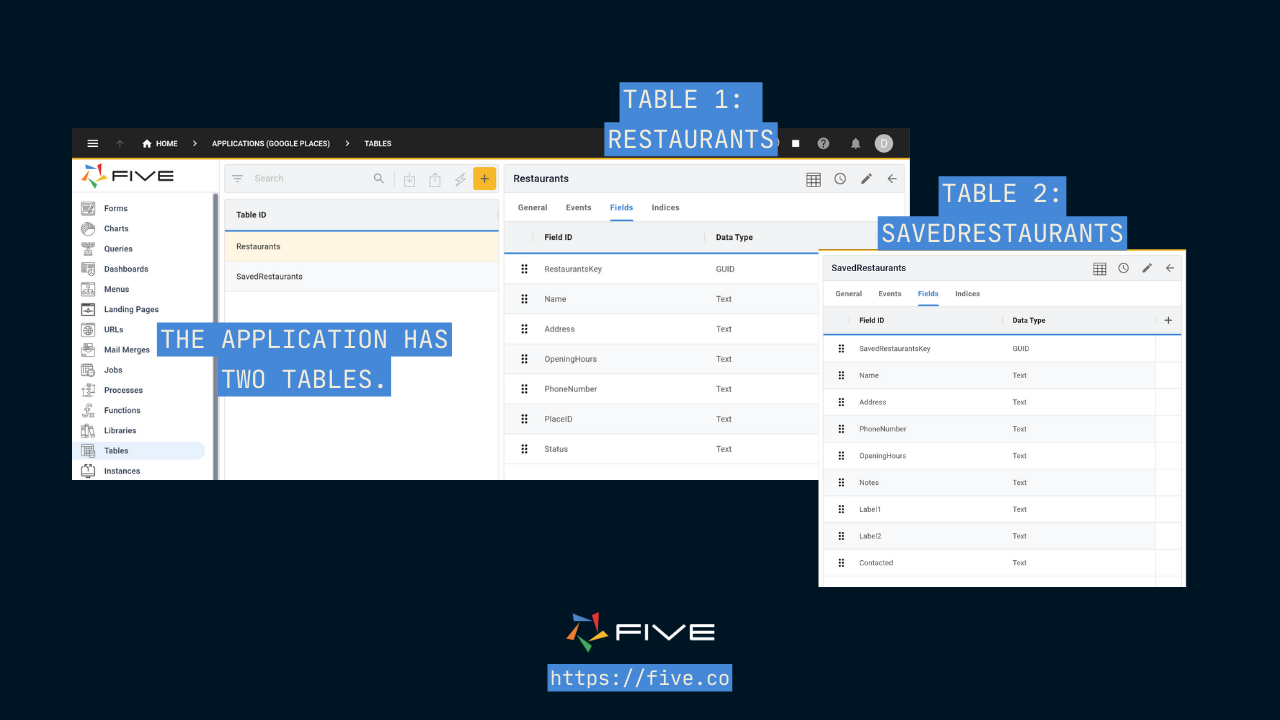Click the back arrow in SavedRestaurants window
The width and height of the screenshot is (1280, 720).
tap(1170, 268)
